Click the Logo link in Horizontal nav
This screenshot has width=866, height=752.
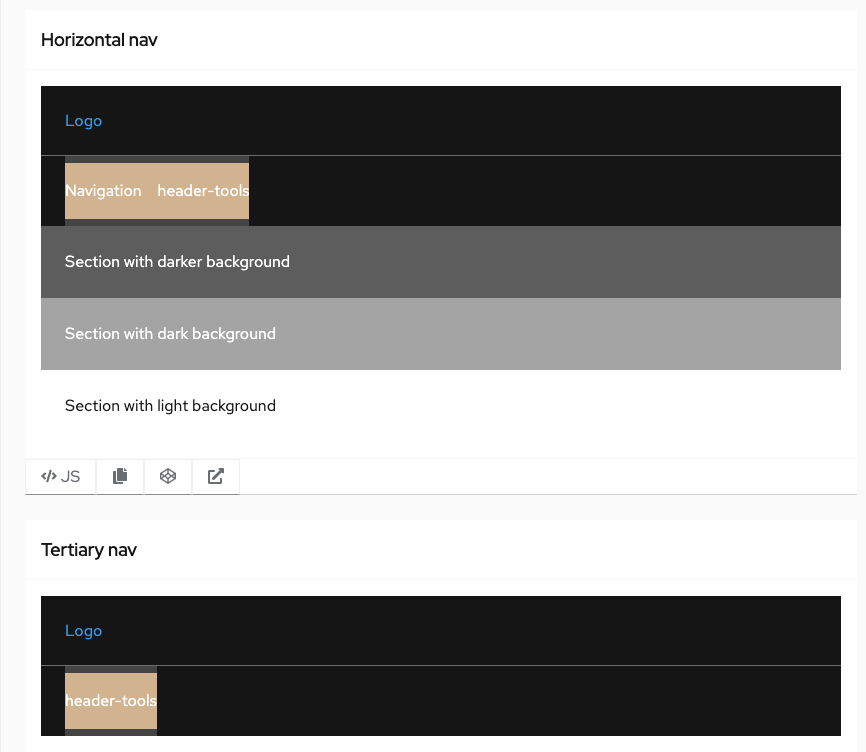point(83,121)
